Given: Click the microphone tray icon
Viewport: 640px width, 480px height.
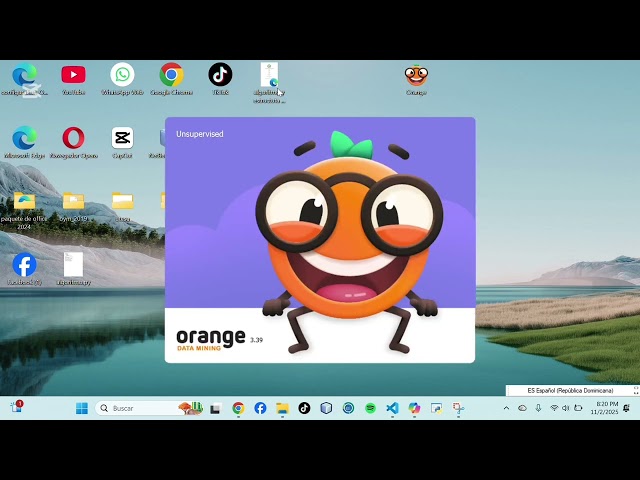Looking at the screenshot, I should pyautogui.click(x=538, y=408).
